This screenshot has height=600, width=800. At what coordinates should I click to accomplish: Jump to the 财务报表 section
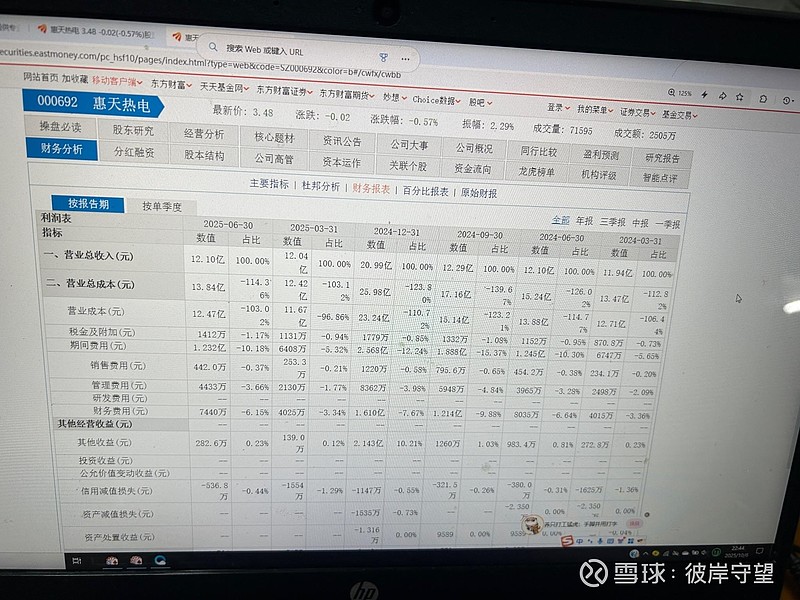[x=371, y=189]
